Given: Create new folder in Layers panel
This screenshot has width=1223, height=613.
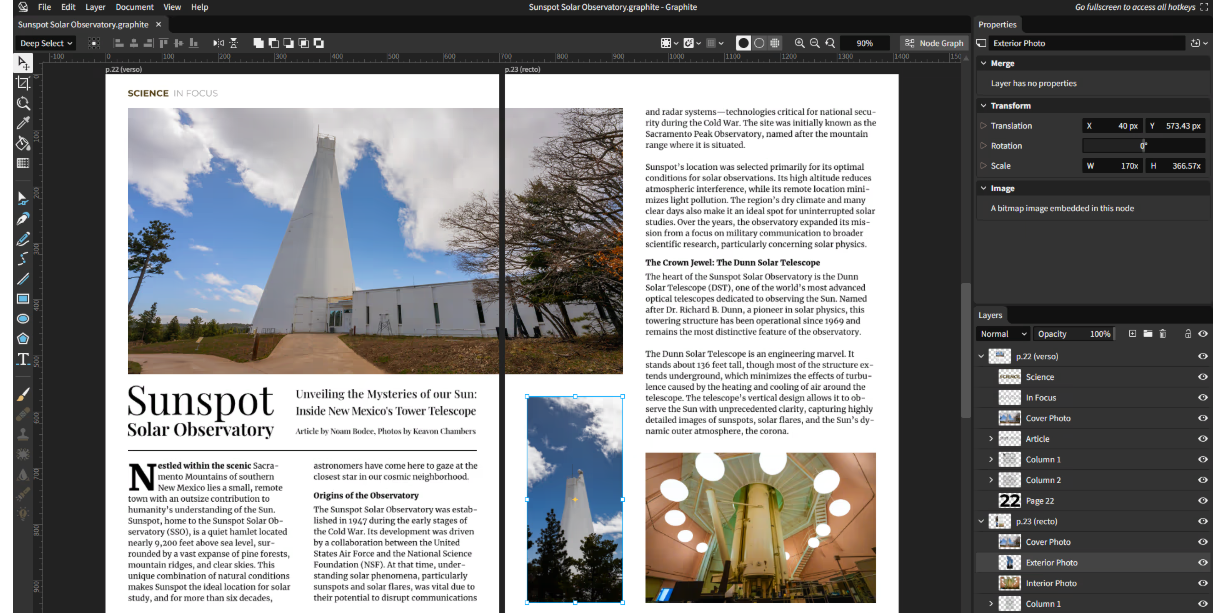Looking at the screenshot, I should click(x=1148, y=334).
